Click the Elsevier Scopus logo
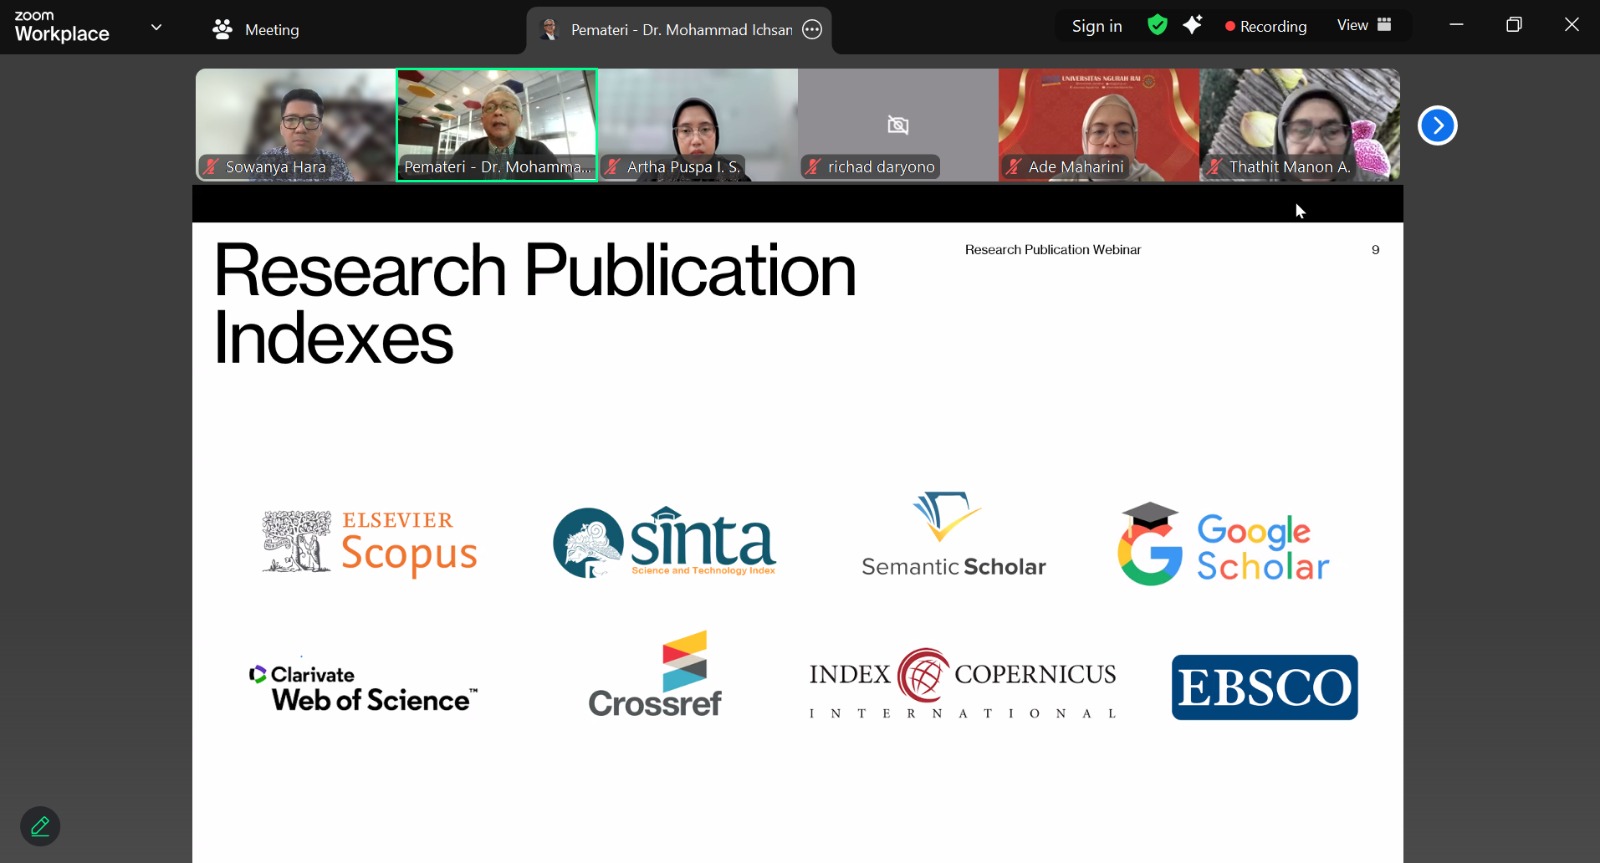Image resolution: width=1600 pixels, height=863 pixels. (x=370, y=543)
